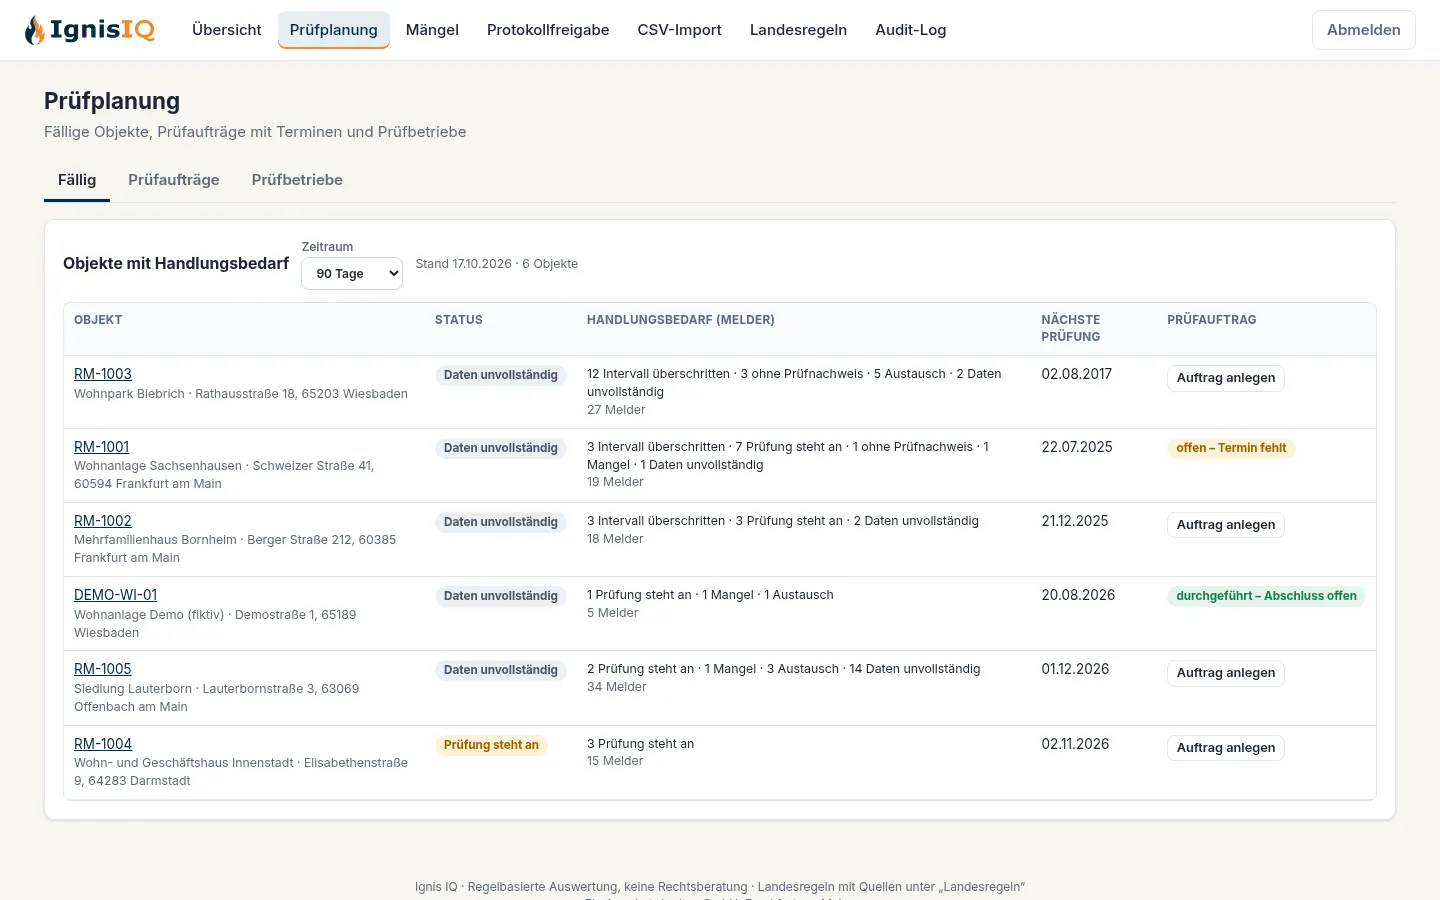The height and width of the screenshot is (900, 1440).
Task: Click the OBJEKT column header
Action: (x=98, y=320)
